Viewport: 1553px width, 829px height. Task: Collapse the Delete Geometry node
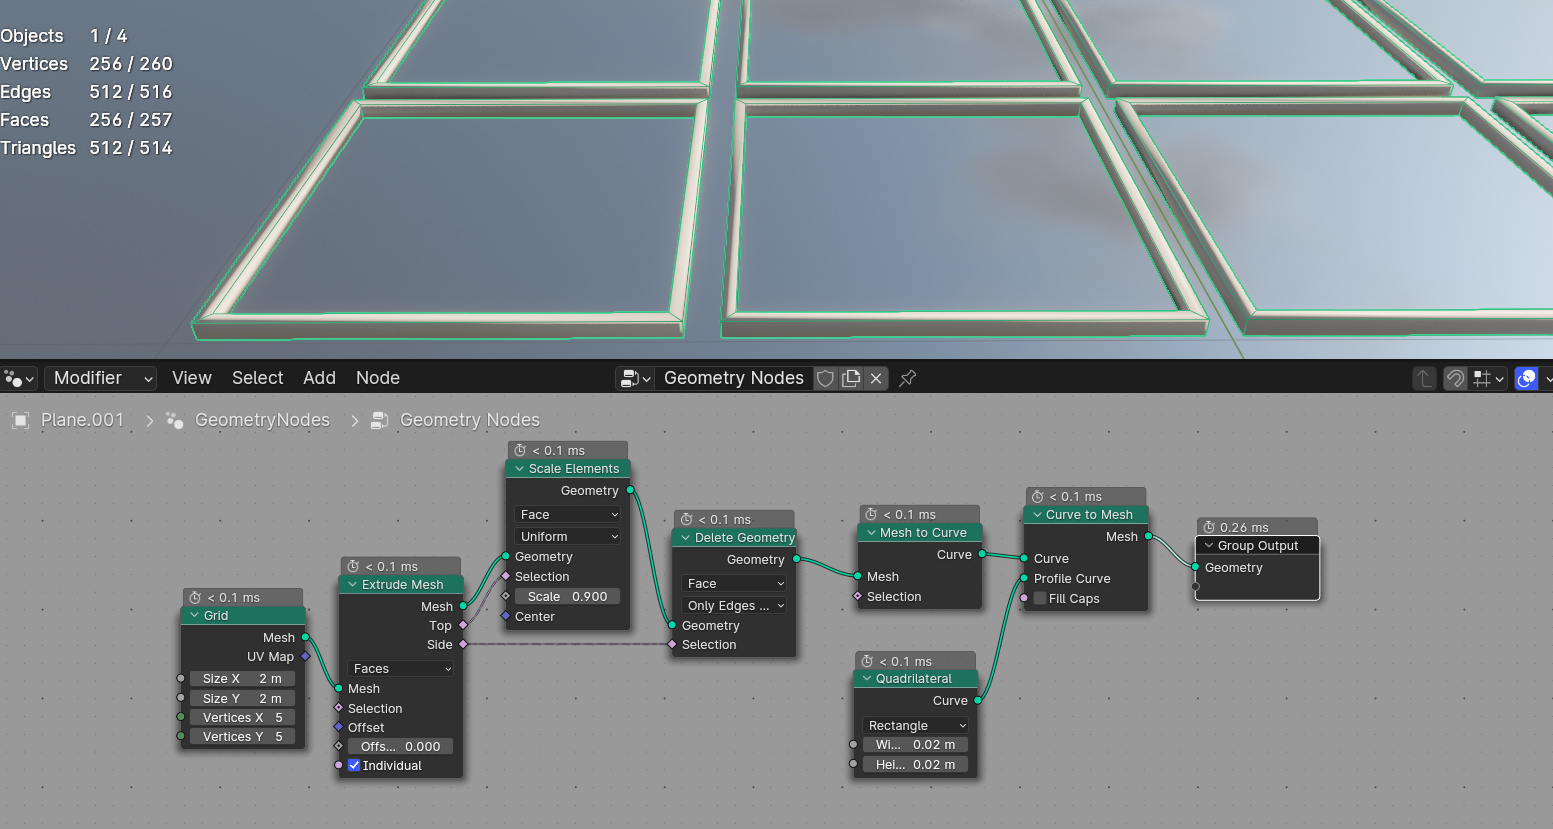click(x=686, y=538)
